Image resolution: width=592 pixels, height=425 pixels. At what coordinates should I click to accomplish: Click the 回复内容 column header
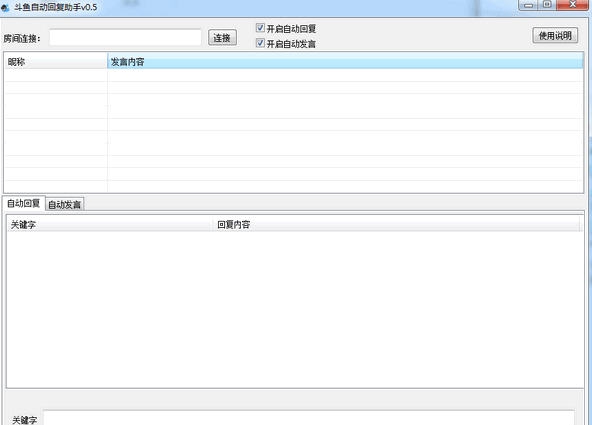(396, 225)
